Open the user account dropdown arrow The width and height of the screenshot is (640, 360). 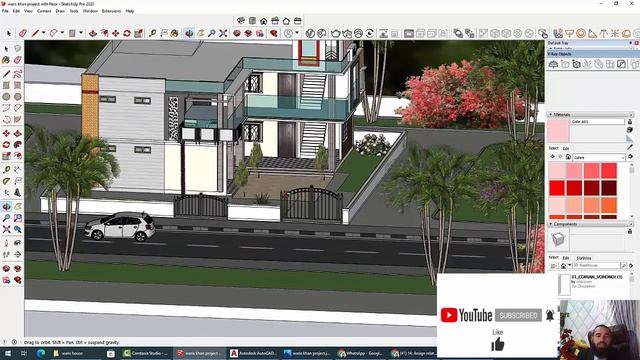tap(297, 33)
